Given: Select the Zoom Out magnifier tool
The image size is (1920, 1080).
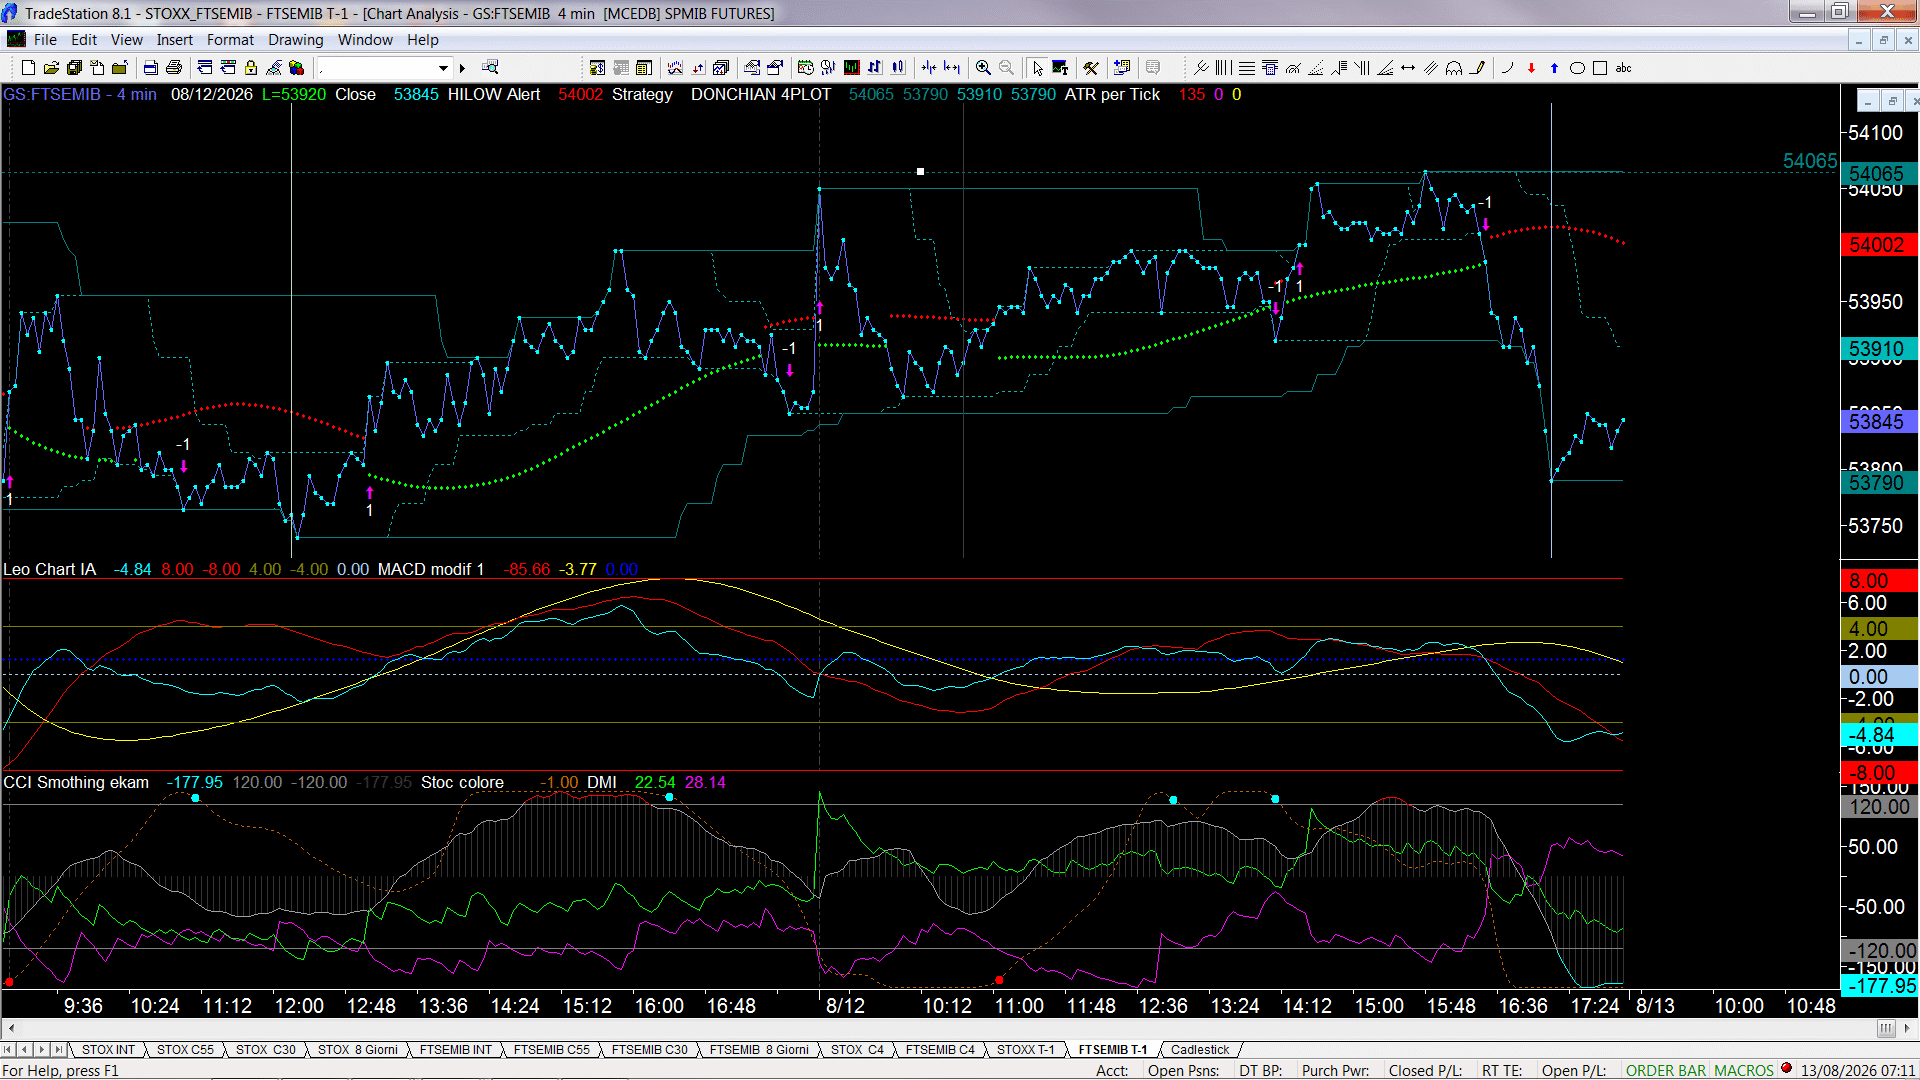Looking at the screenshot, I should [1007, 68].
